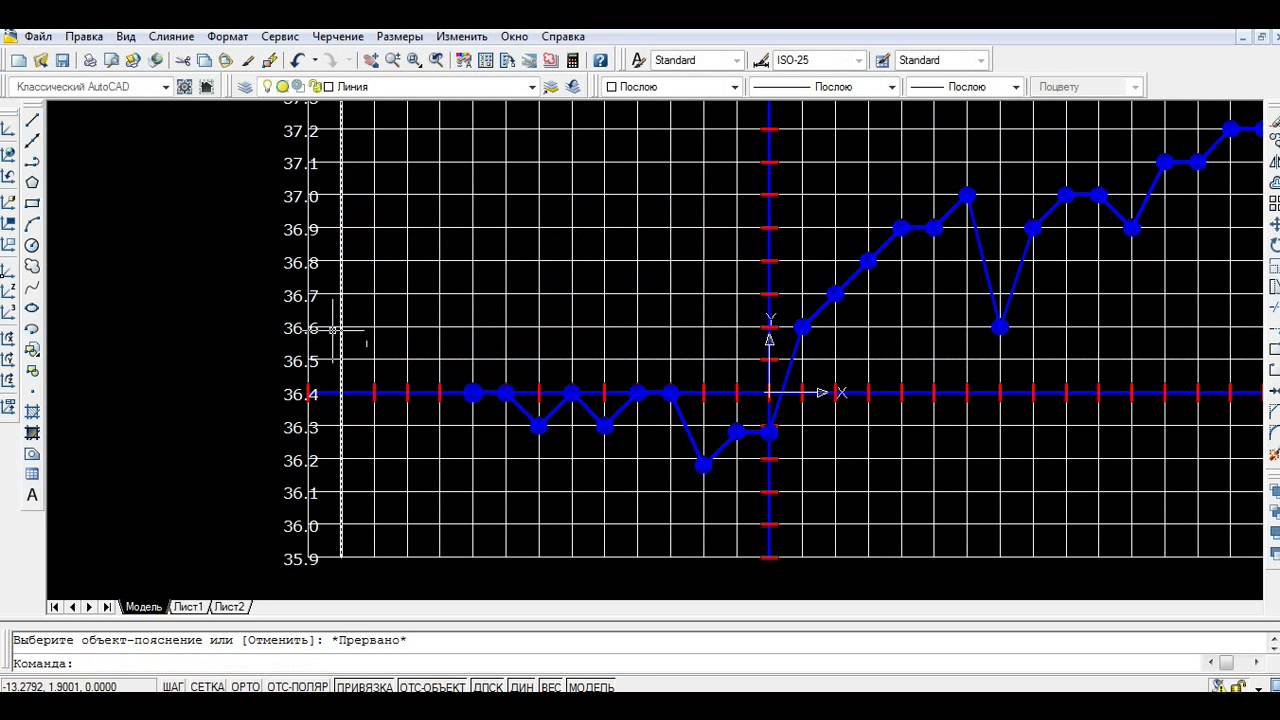Open the Классический AutoCAD workspace dropdown
Viewport: 1280px width, 720px height.
pyautogui.click(x=91, y=87)
